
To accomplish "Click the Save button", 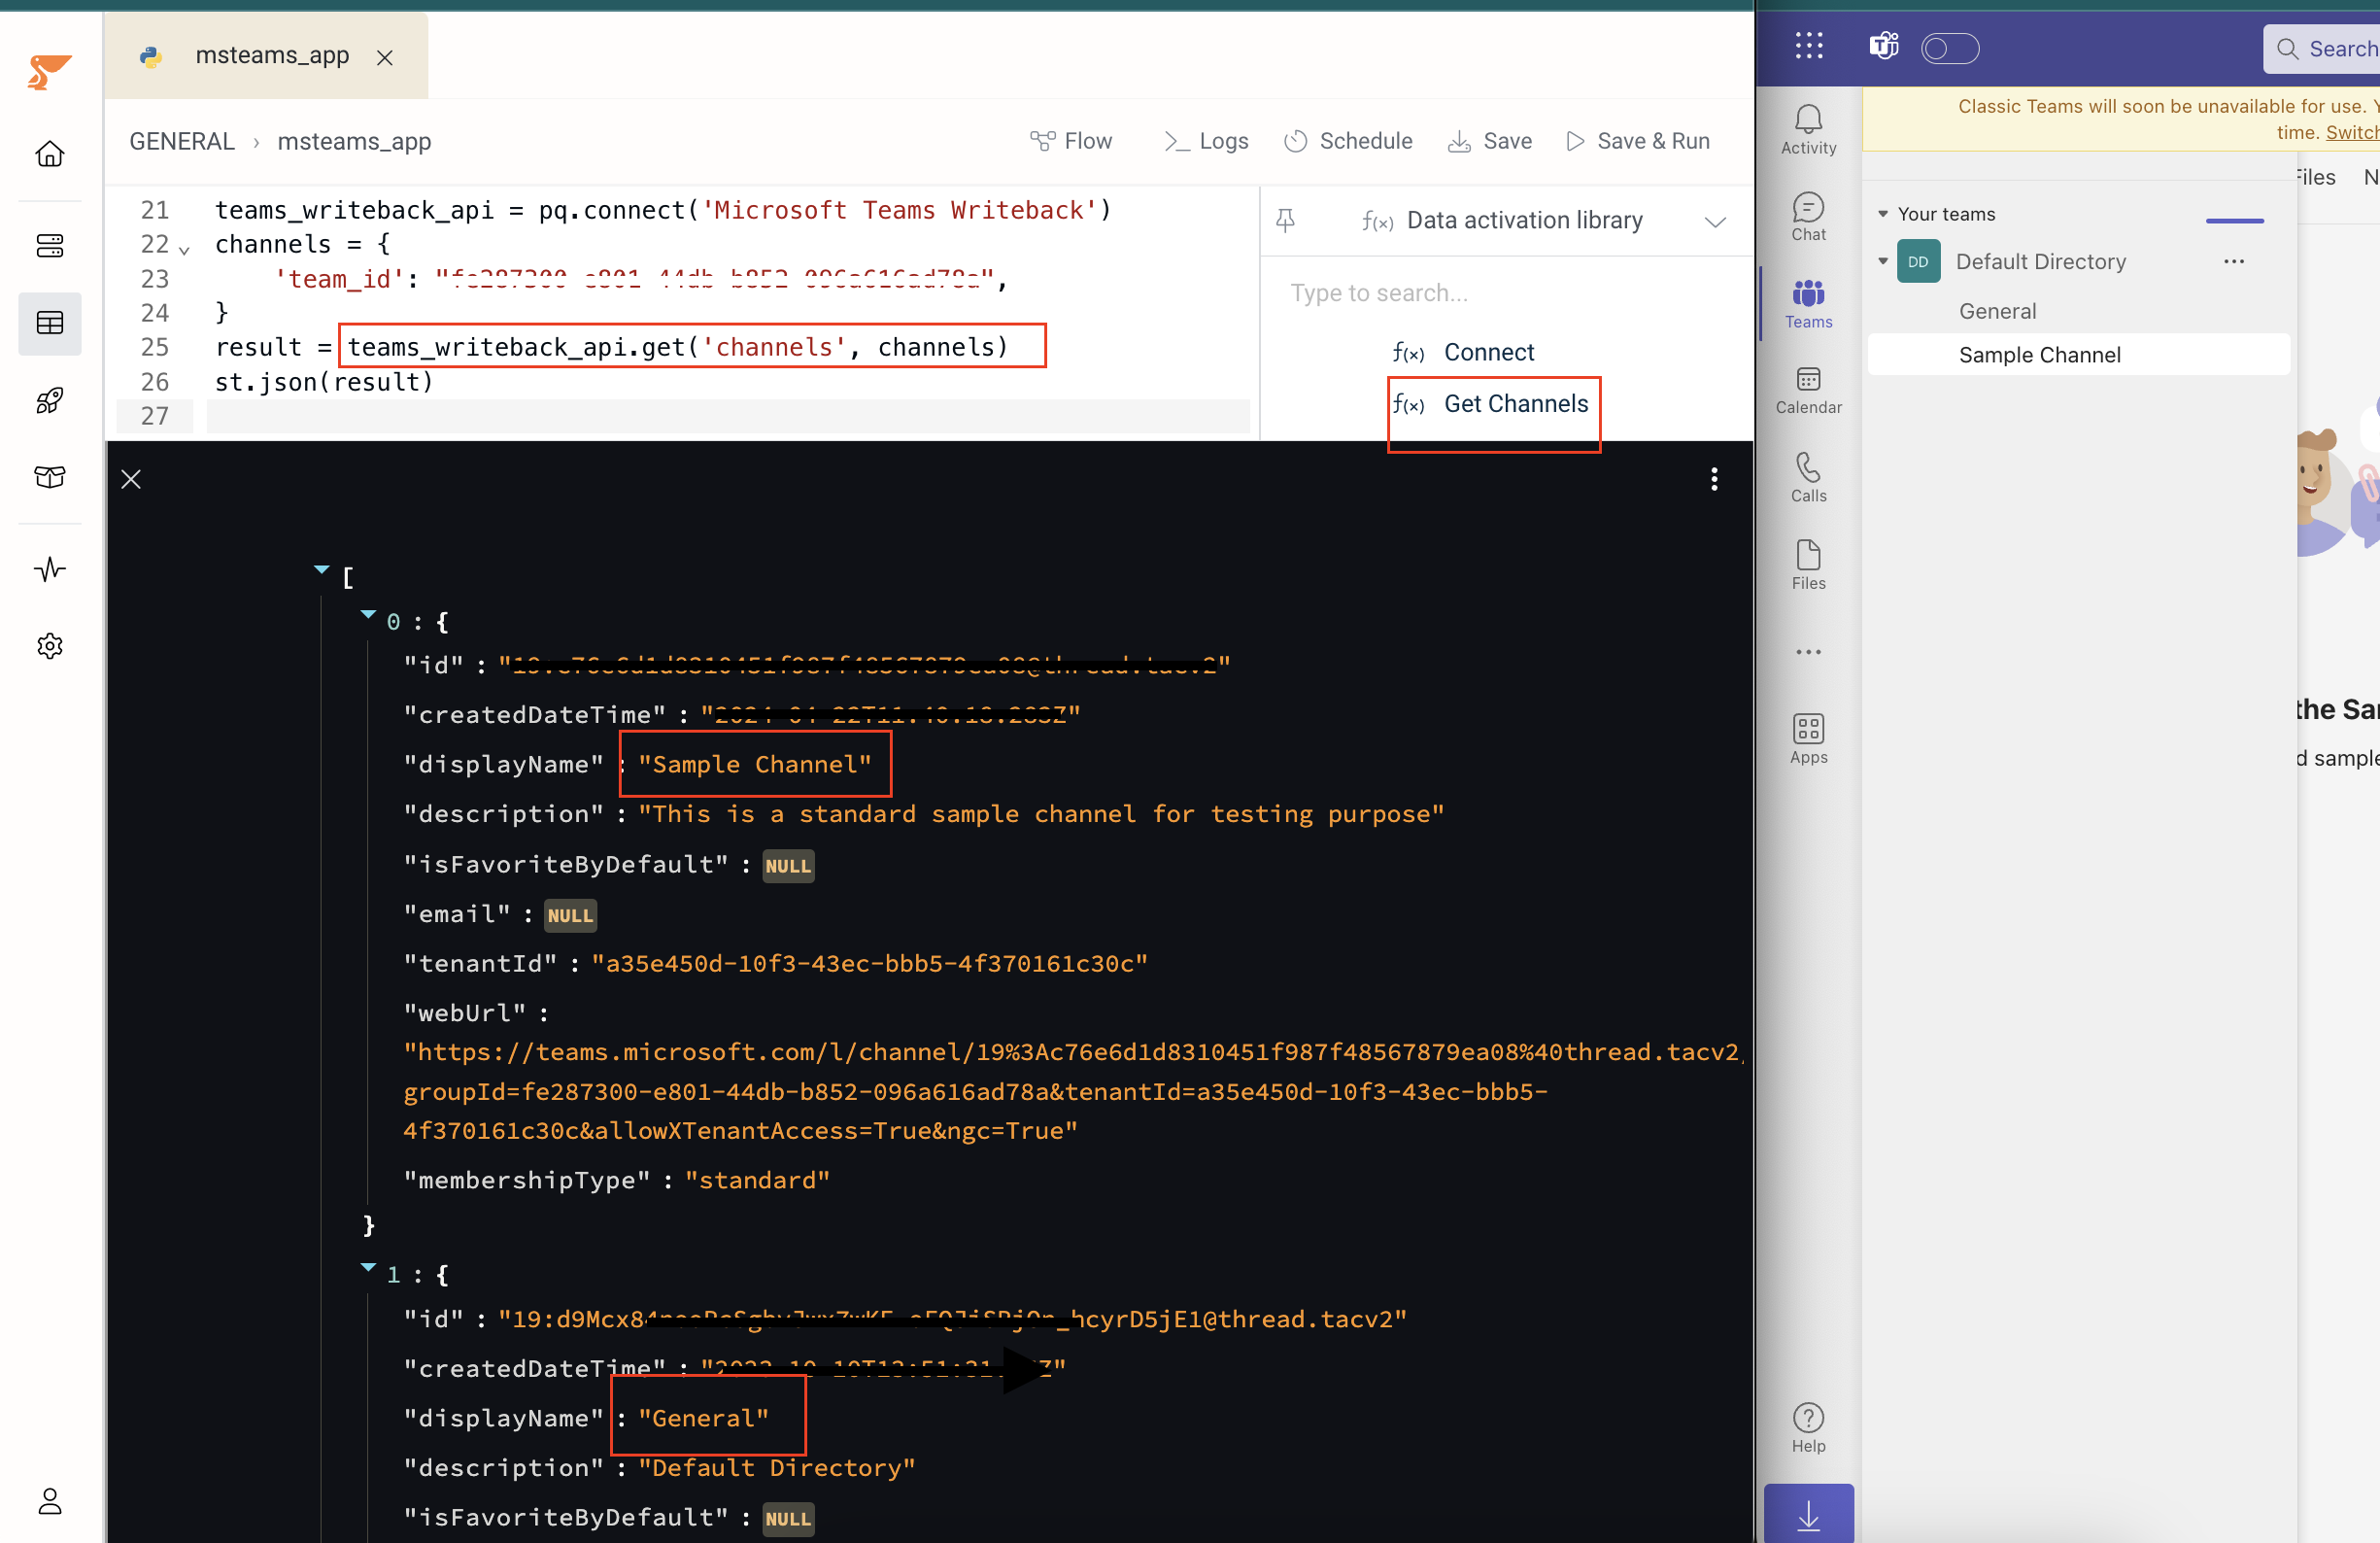I will point(1490,141).
